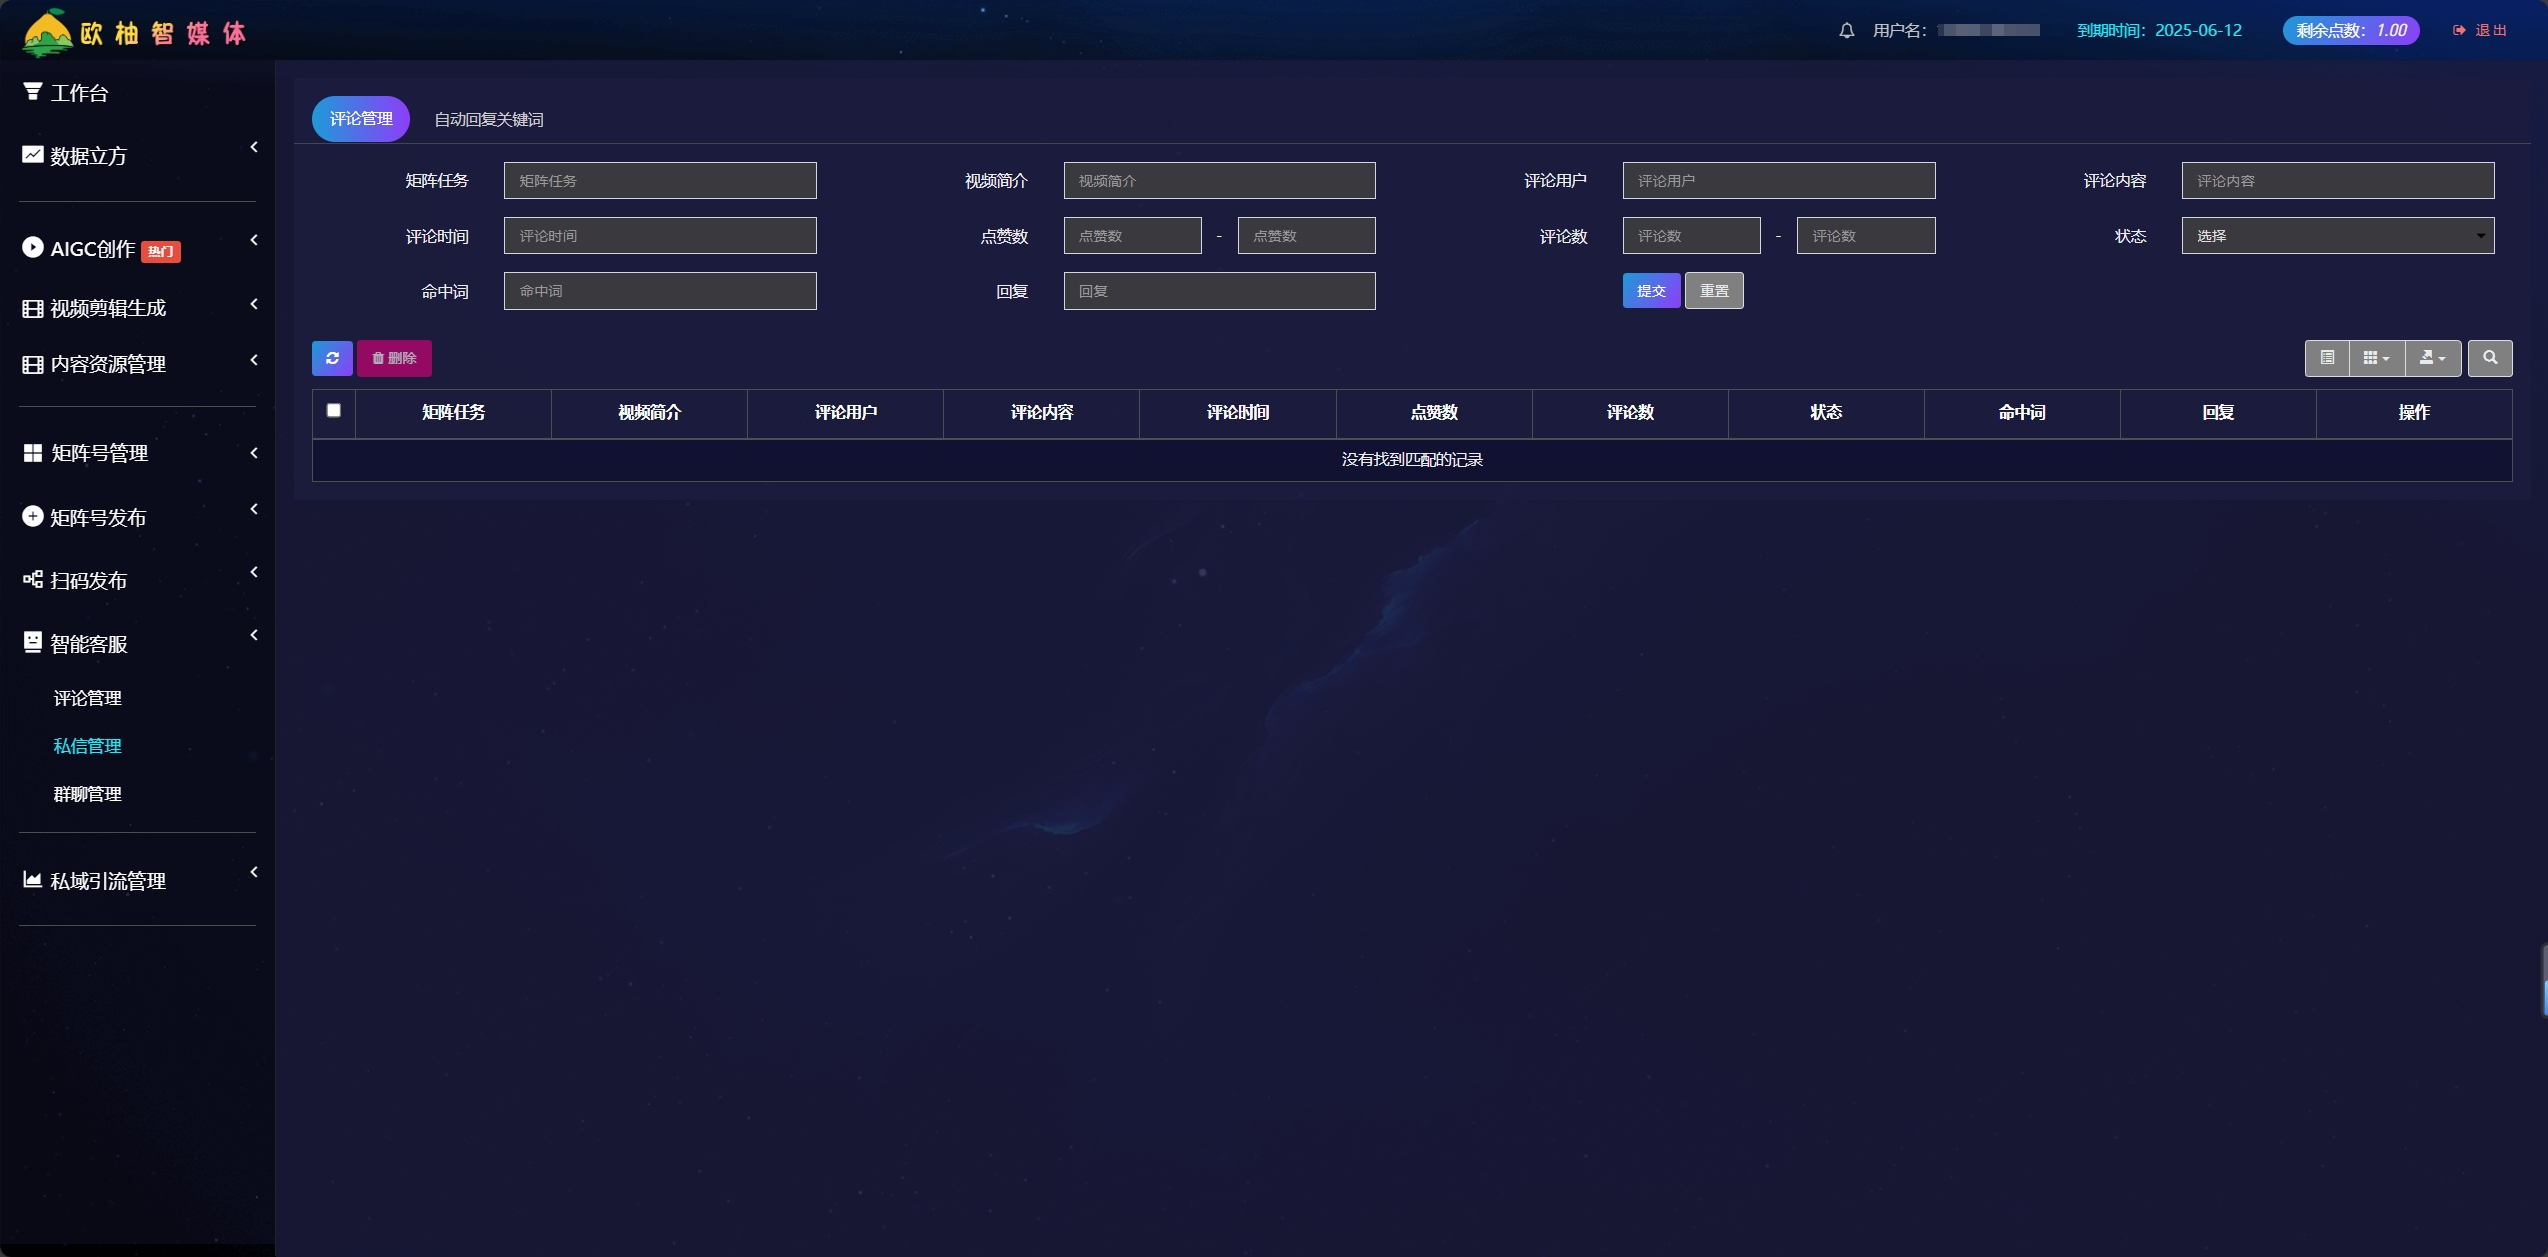This screenshot has width=2548, height=1257.
Task: Focus the 评论用户 input field
Action: click(x=1779, y=181)
